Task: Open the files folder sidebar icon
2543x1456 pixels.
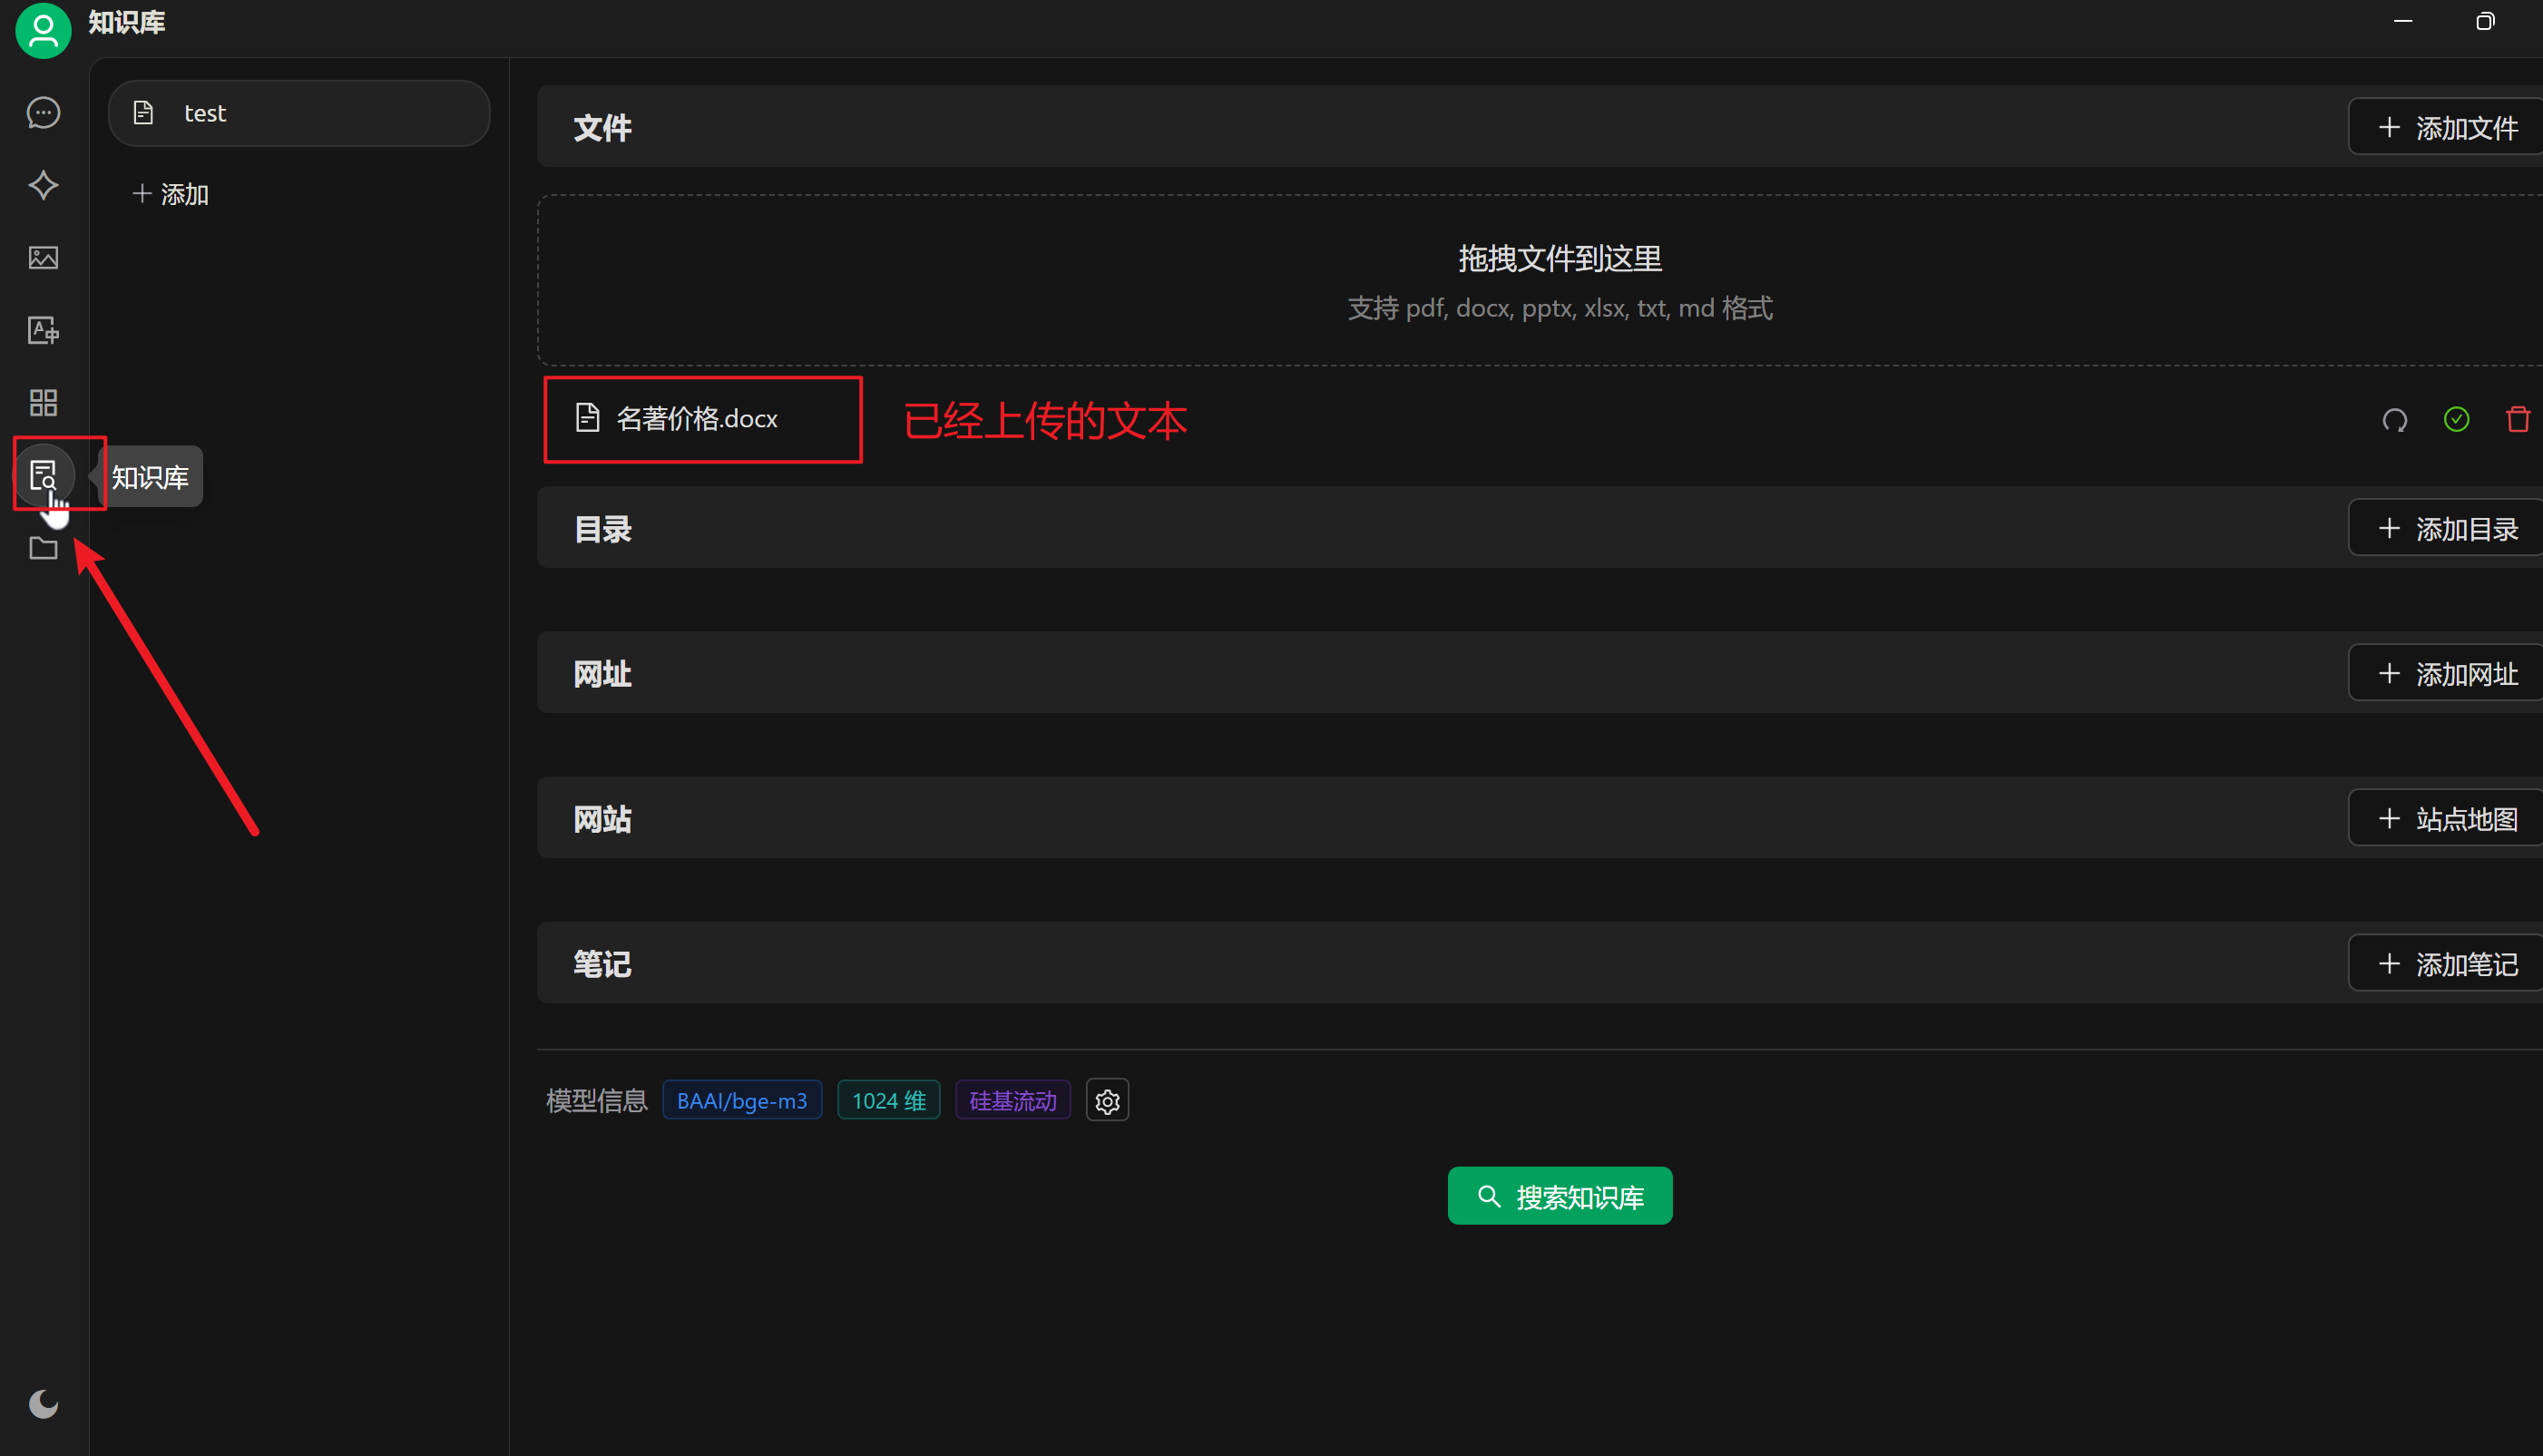Action: [x=43, y=548]
